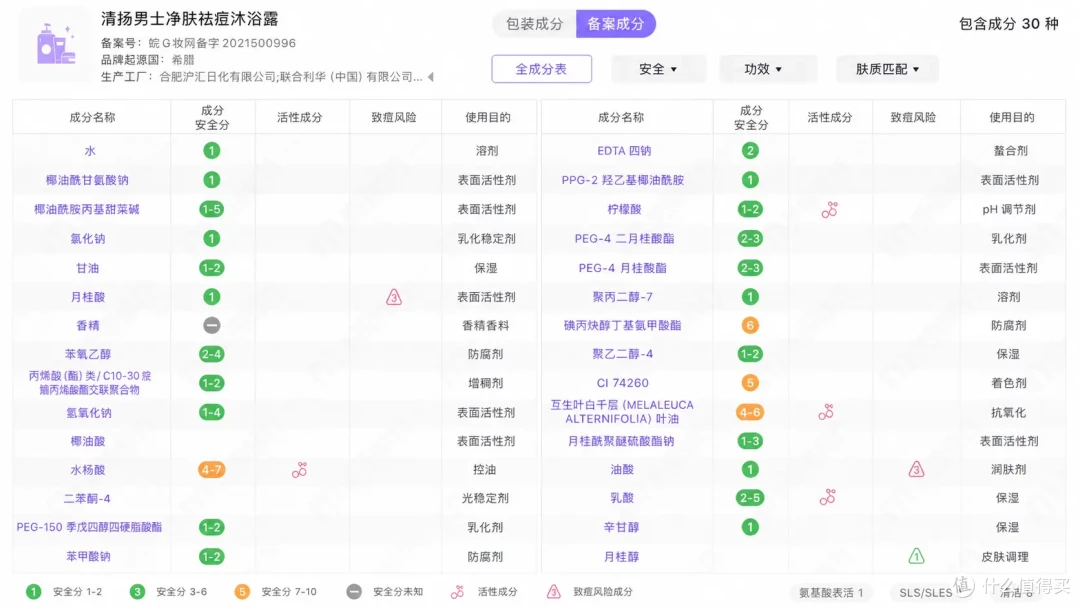1080x608 pixels.
Task: Click legend icon for 致痘风险成分
Action: coord(554,592)
